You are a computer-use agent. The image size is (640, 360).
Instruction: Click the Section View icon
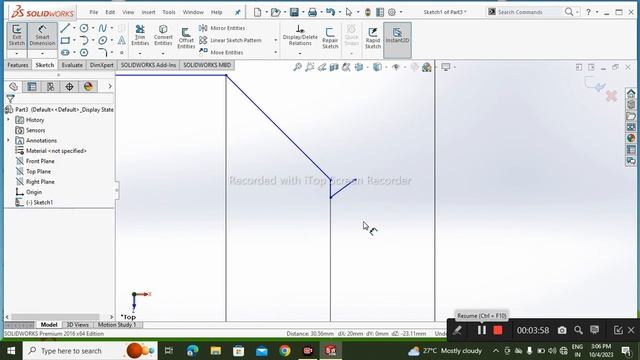point(334,67)
